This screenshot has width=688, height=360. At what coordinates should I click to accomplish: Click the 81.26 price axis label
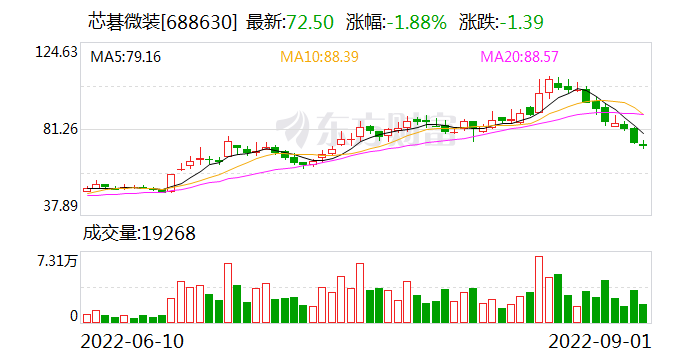click(x=61, y=129)
